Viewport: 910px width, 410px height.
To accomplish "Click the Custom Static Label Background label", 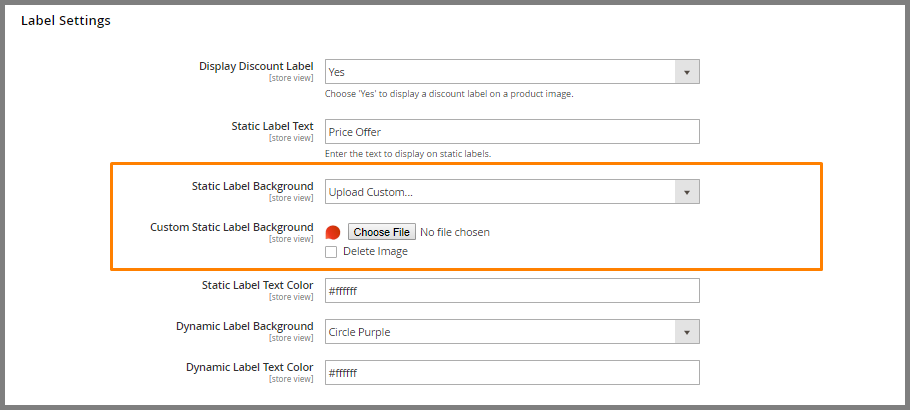I will [x=232, y=227].
